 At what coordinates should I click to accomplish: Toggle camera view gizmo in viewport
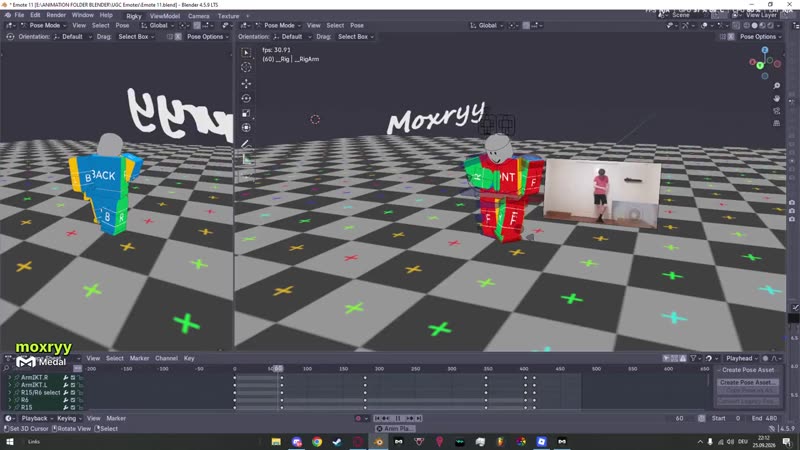click(x=777, y=111)
